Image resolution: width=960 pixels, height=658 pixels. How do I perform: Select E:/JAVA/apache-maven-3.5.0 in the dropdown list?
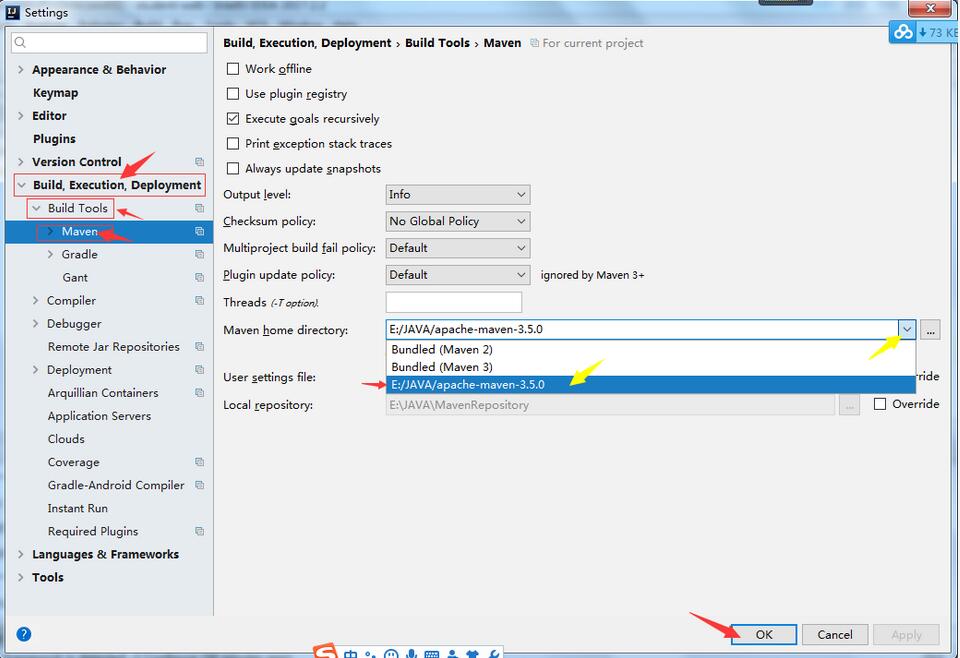pyautogui.click(x=651, y=384)
